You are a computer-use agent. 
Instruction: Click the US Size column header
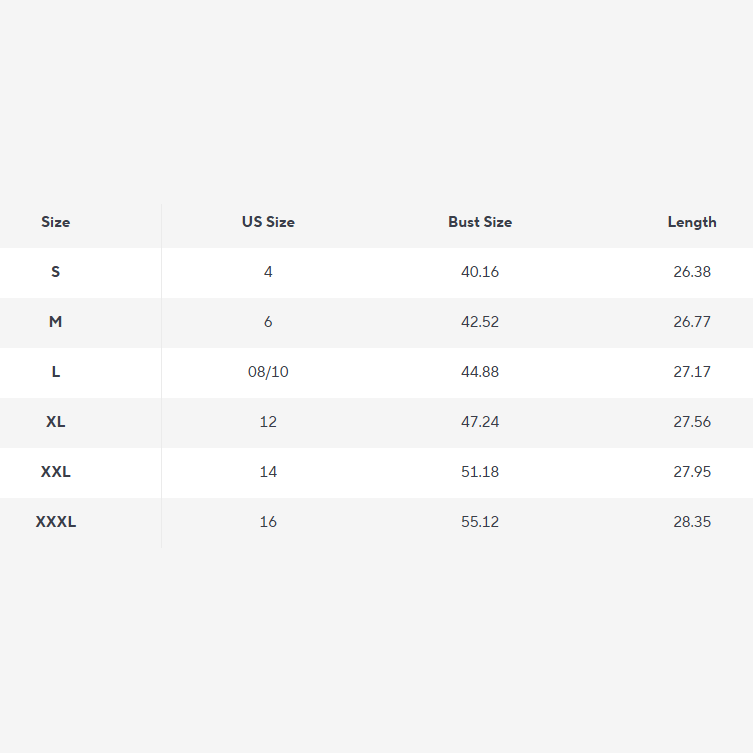pyautogui.click(x=268, y=222)
